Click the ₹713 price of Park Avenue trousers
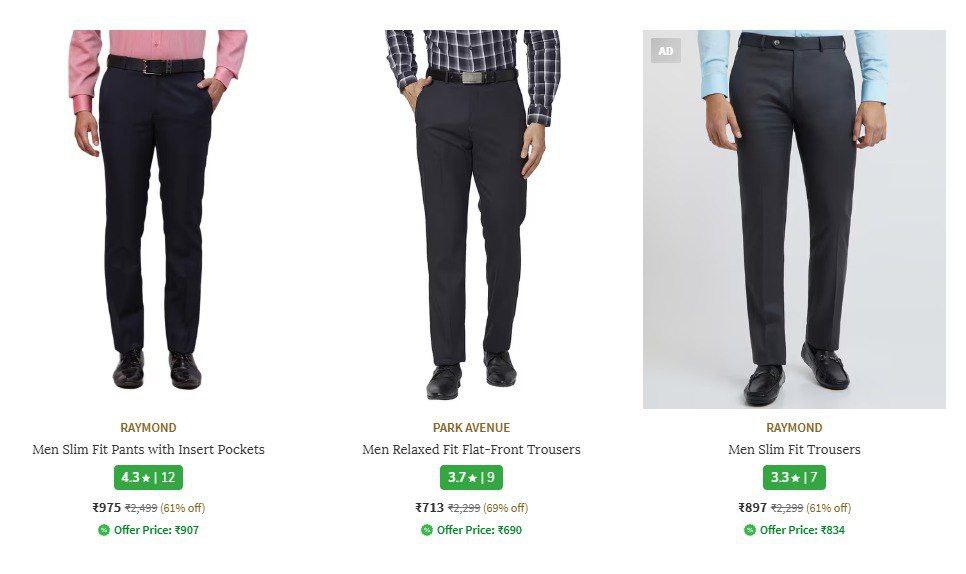 (430, 508)
